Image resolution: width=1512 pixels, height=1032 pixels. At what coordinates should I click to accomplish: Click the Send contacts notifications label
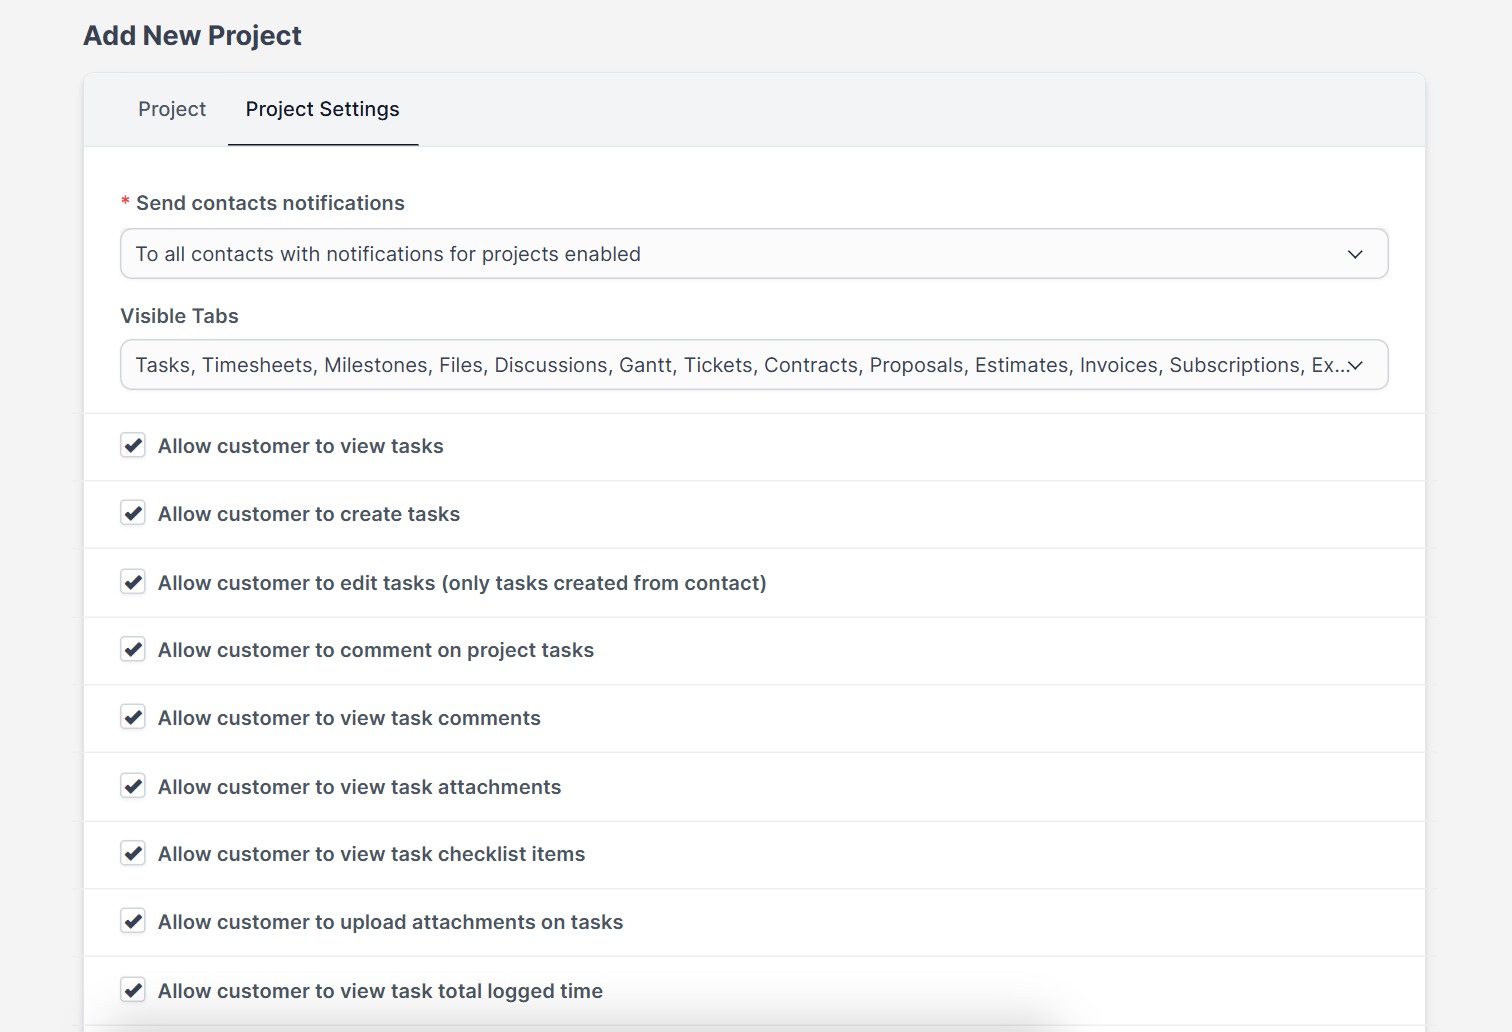tap(270, 203)
